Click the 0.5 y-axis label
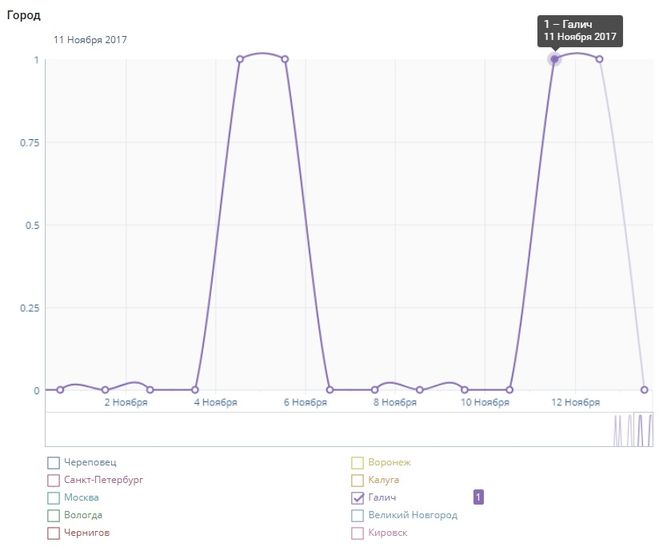The height and width of the screenshot is (547, 659). (32, 226)
